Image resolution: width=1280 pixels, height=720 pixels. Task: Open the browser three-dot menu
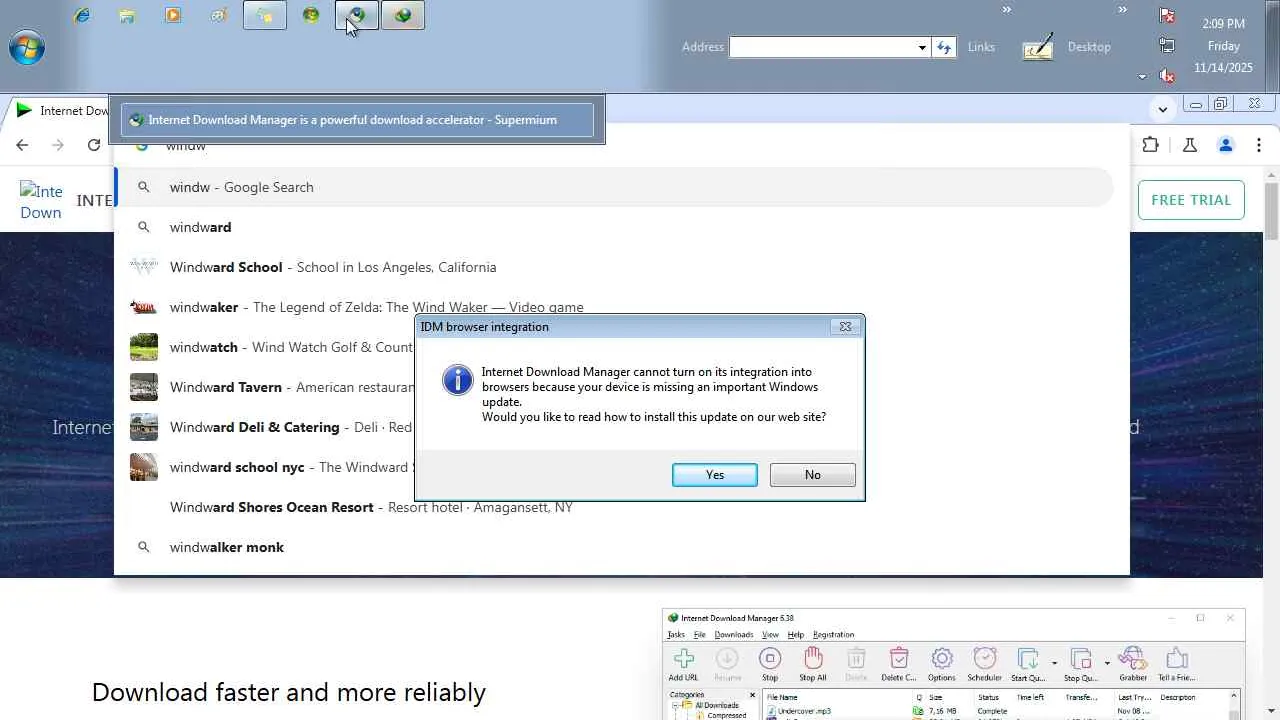pos(1260,145)
